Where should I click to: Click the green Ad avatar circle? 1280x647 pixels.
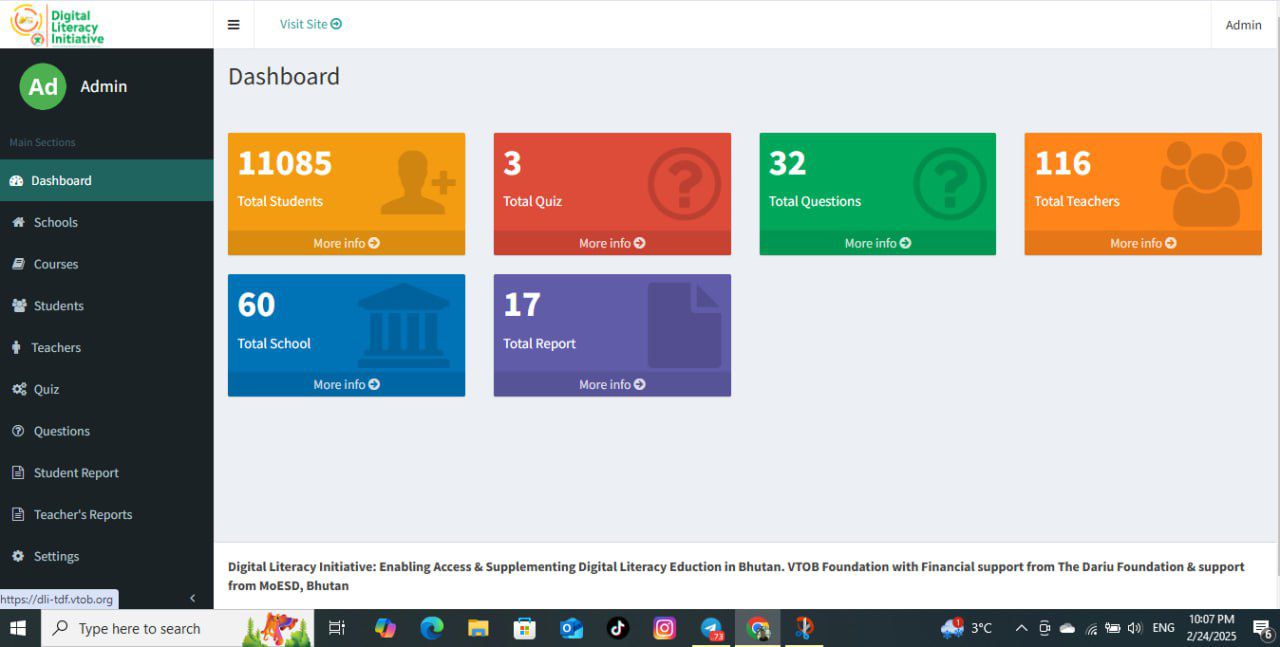click(x=43, y=87)
